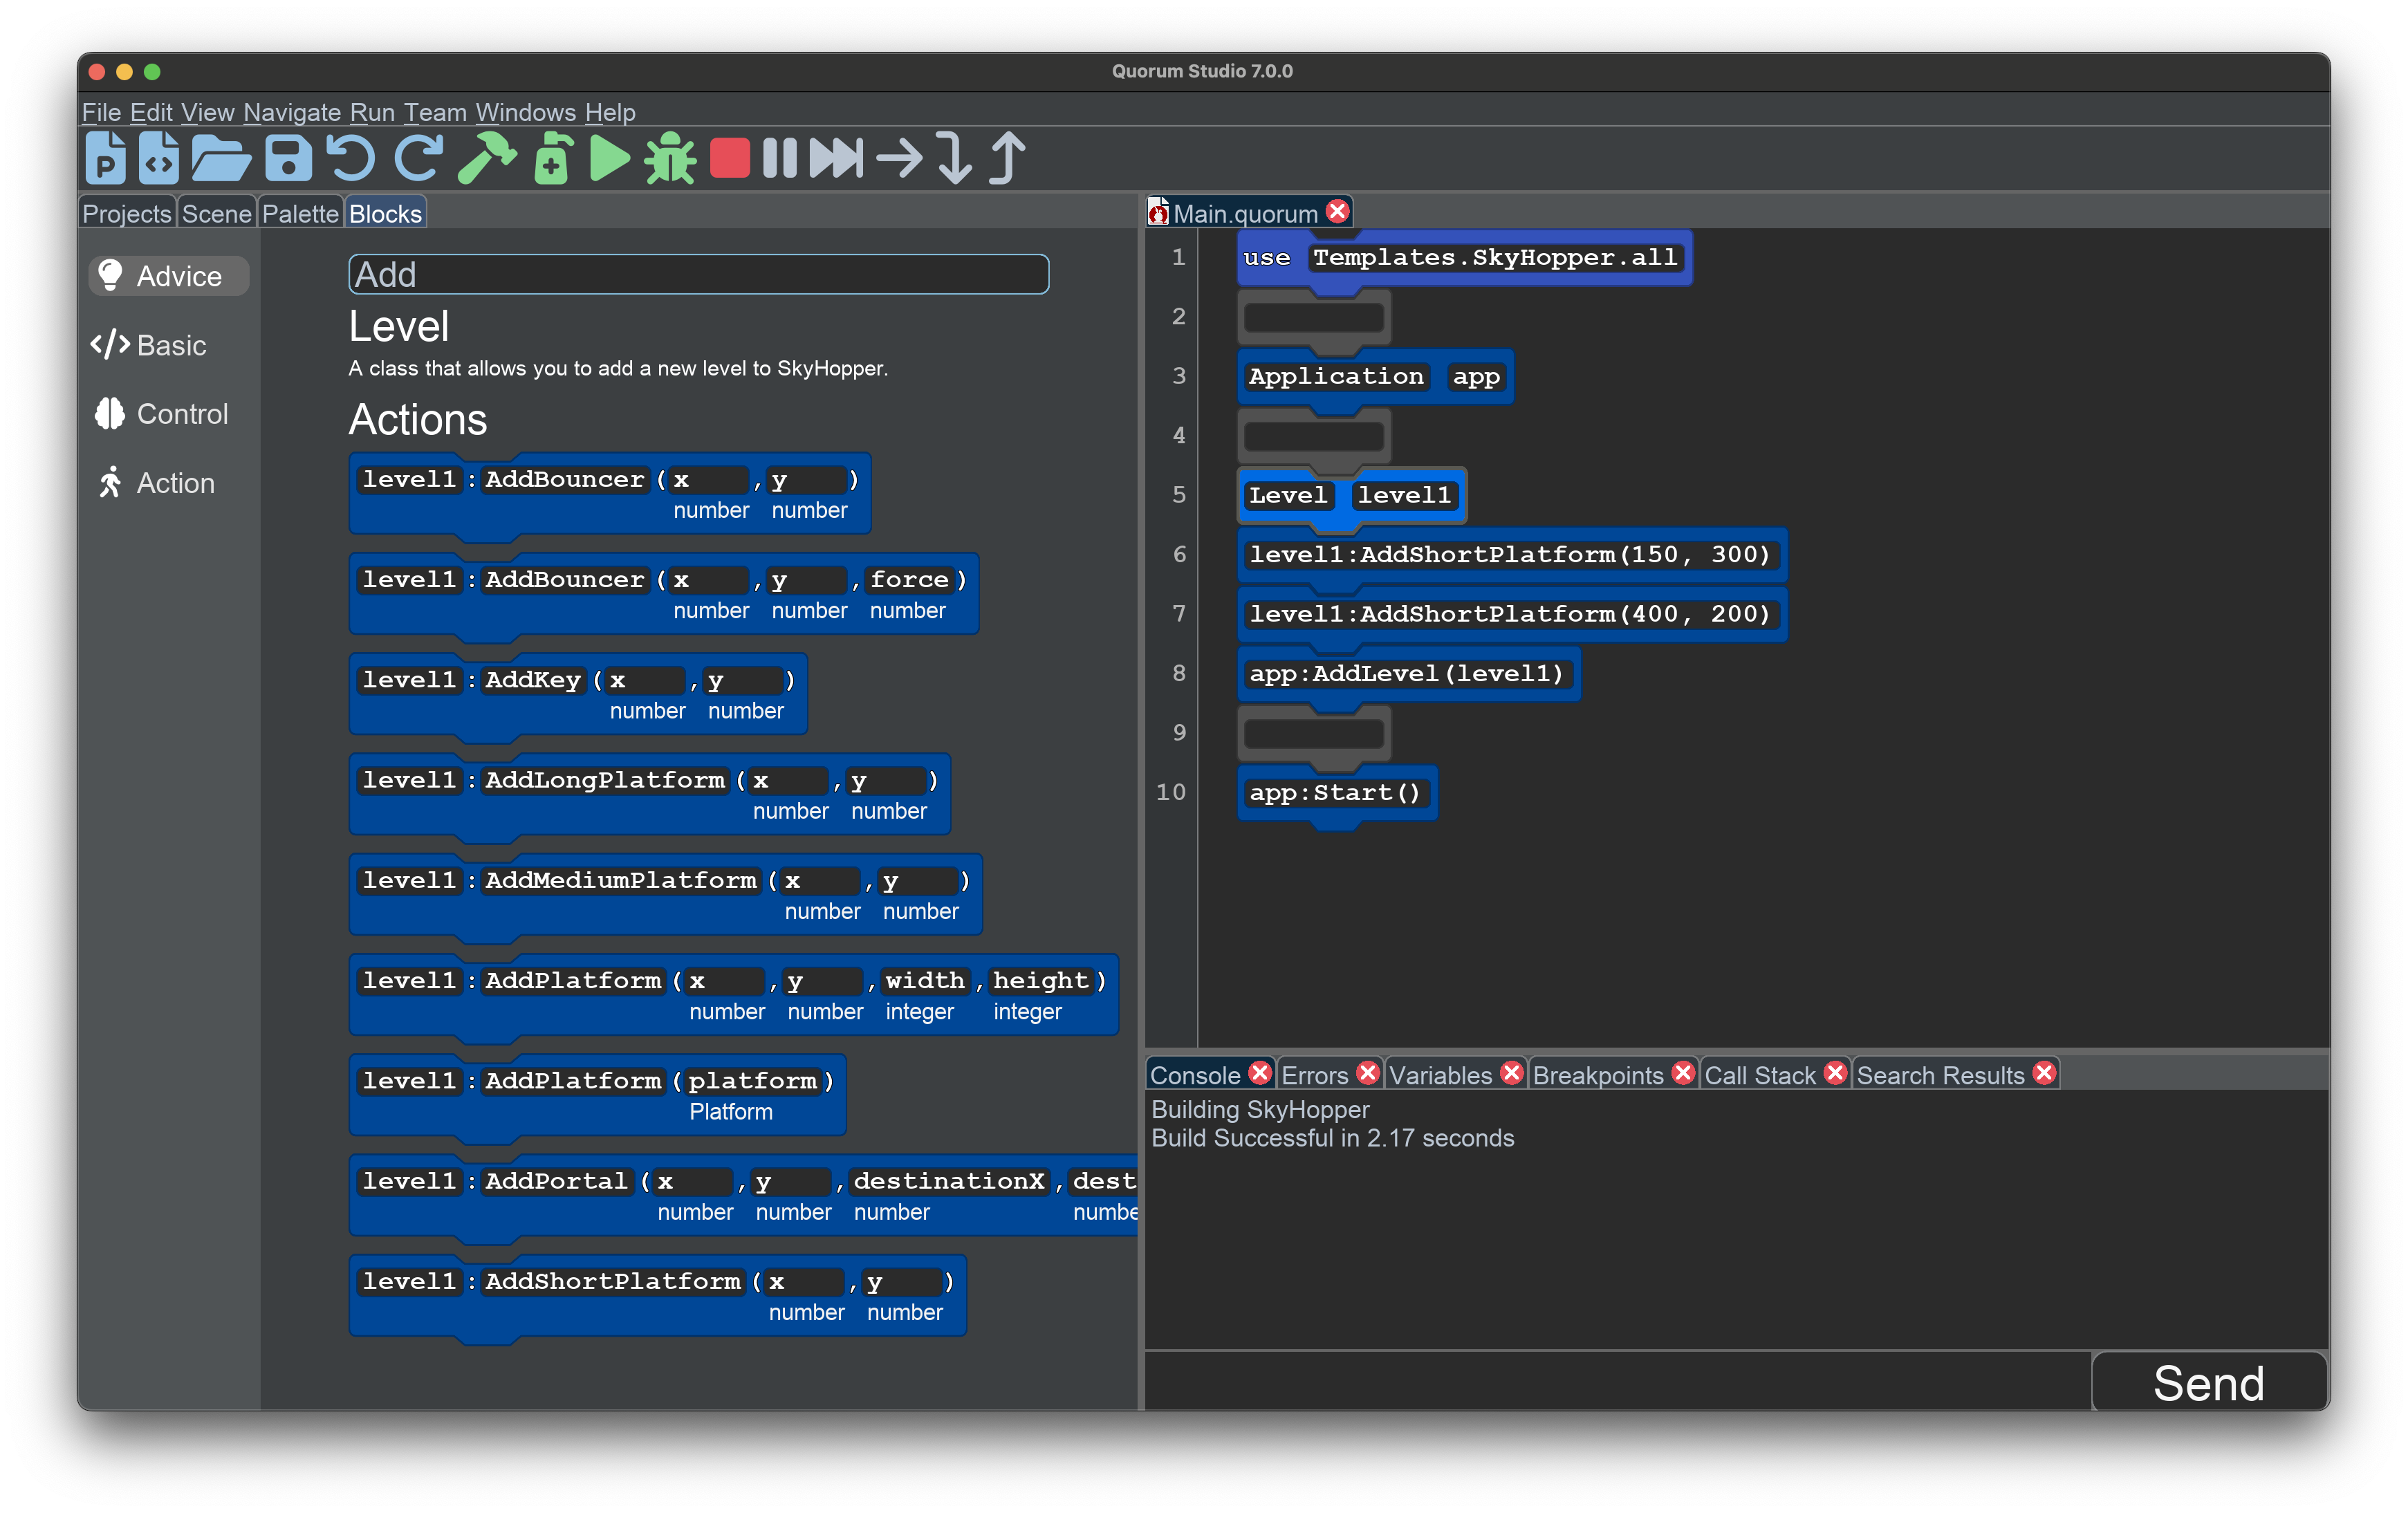Select the Control brain category
Screen dimensions: 2408x1513
coord(161,414)
